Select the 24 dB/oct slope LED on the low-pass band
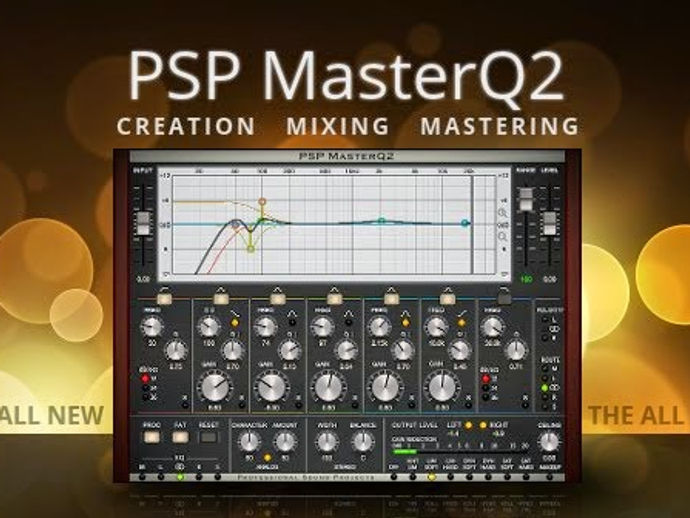 point(485,388)
